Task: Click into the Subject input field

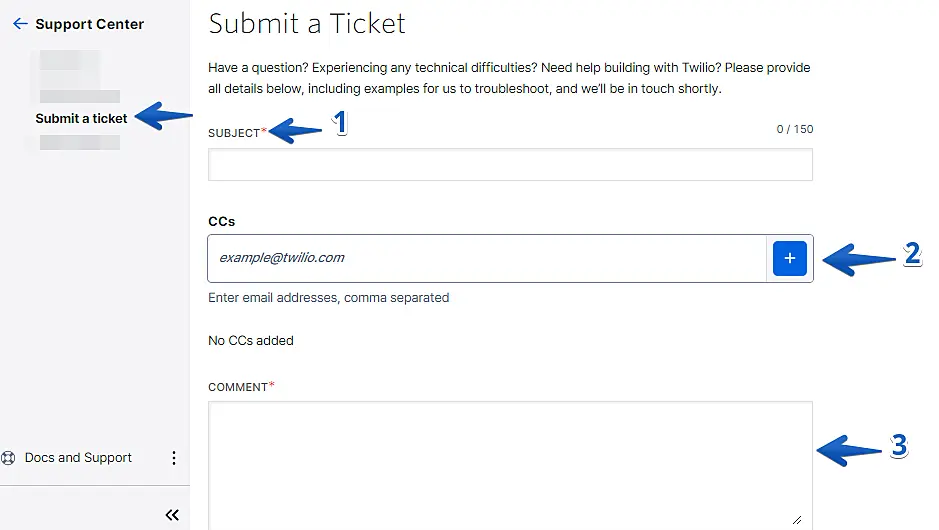Action: coord(509,165)
